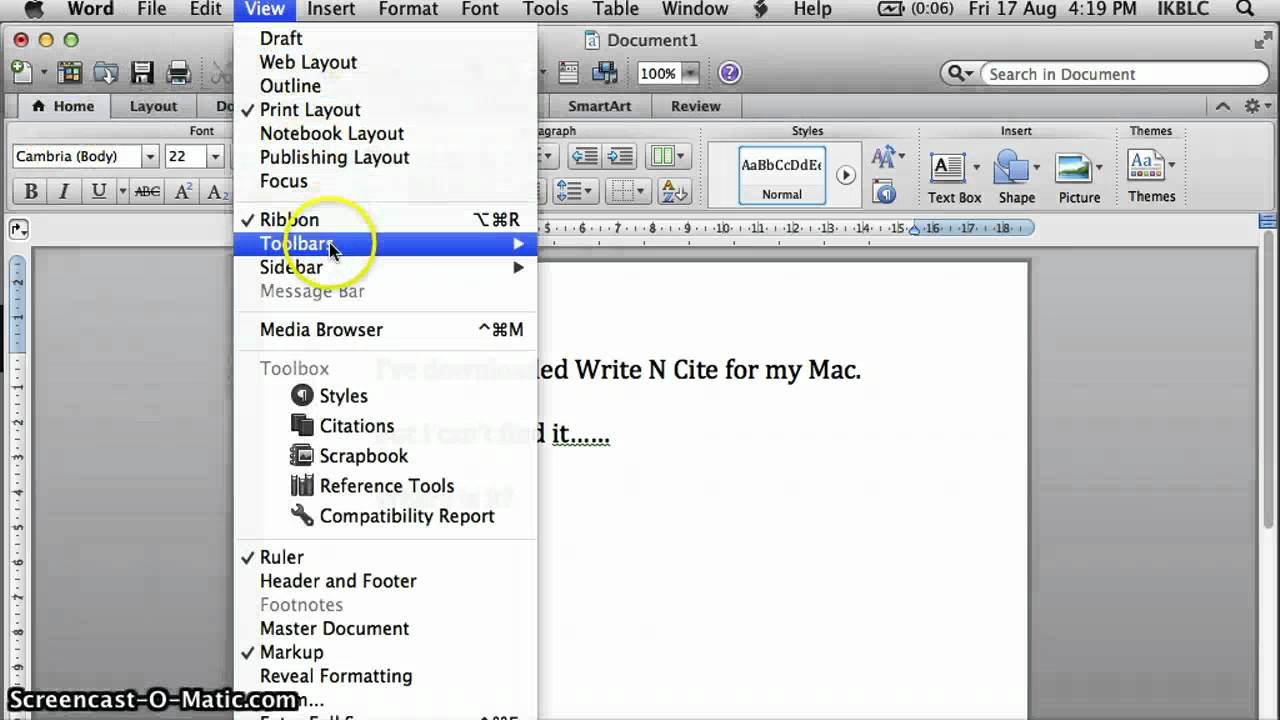Toggle the Sidebar toolbar icon
The image size is (1280, 720).
pos(568,72)
